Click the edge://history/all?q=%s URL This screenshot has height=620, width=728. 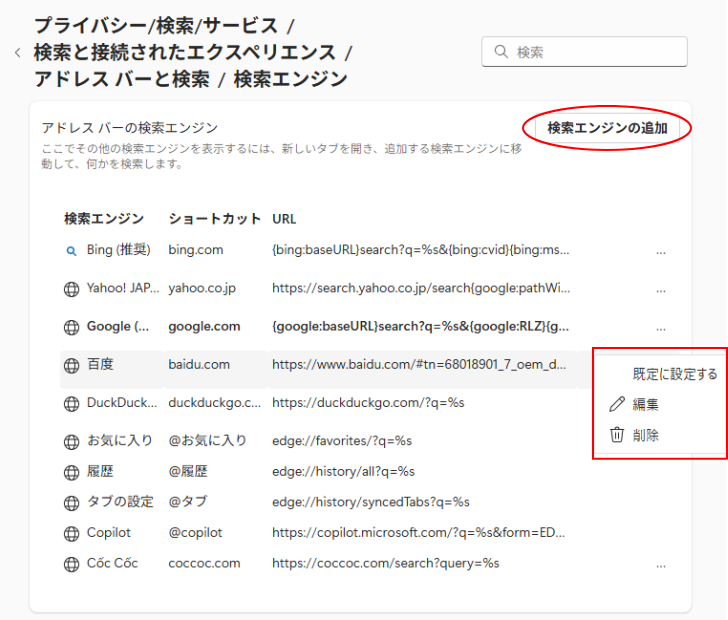click(344, 471)
